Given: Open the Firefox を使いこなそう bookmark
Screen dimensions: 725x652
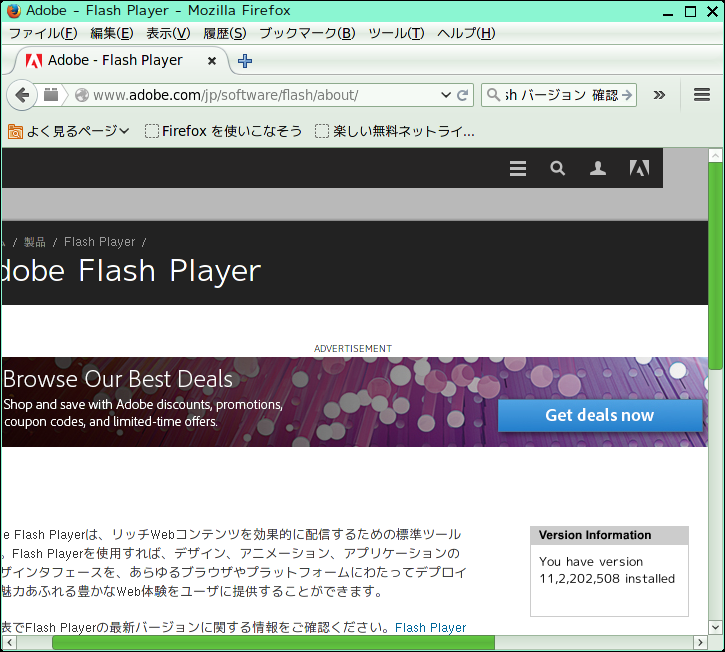Looking at the screenshot, I should coord(223,131).
